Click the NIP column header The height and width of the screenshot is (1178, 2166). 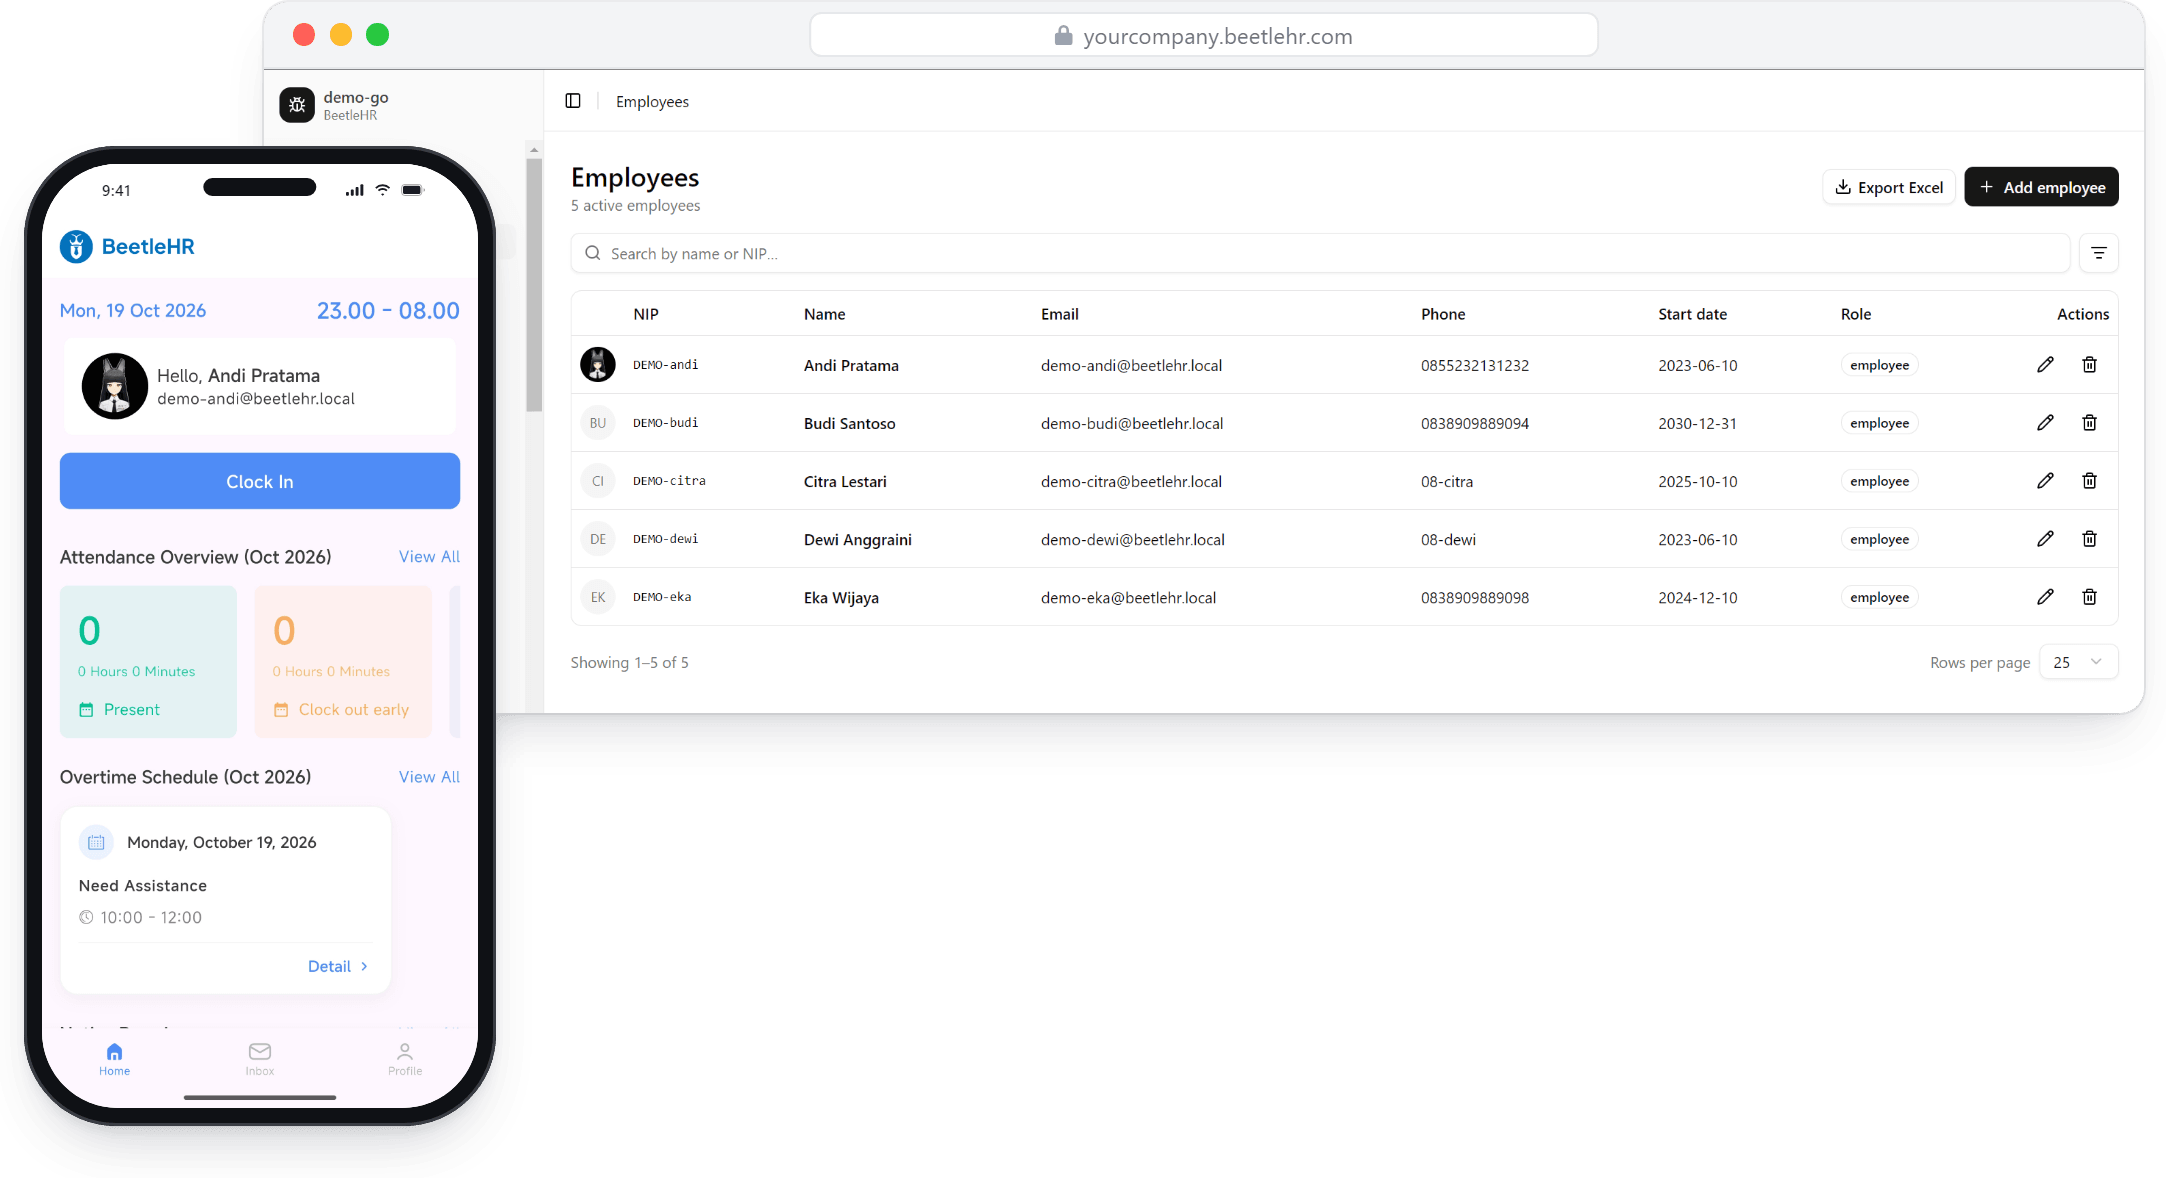pos(646,314)
